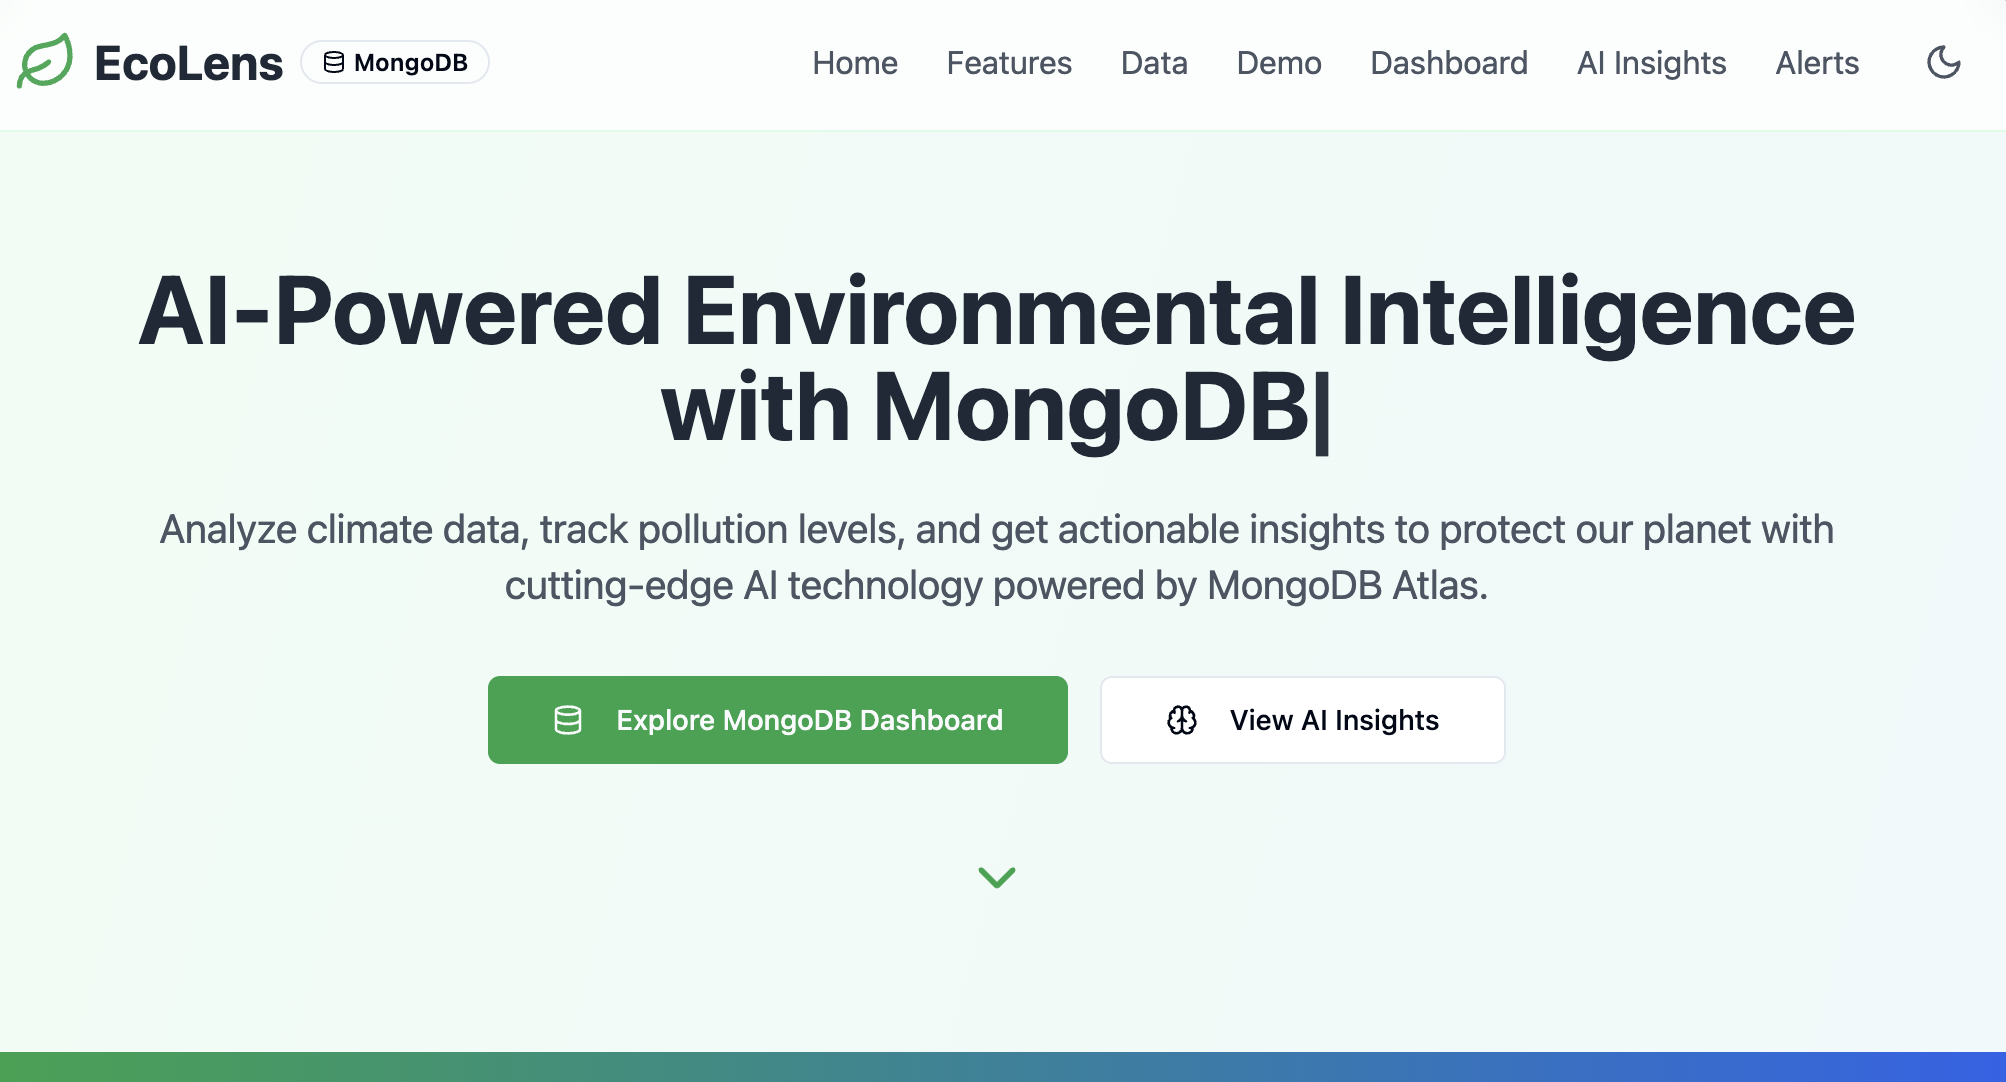The width and height of the screenshot is (2006, 1082).
Task: Click the green scroll-down chevron
Action: [x=996, y=877]
